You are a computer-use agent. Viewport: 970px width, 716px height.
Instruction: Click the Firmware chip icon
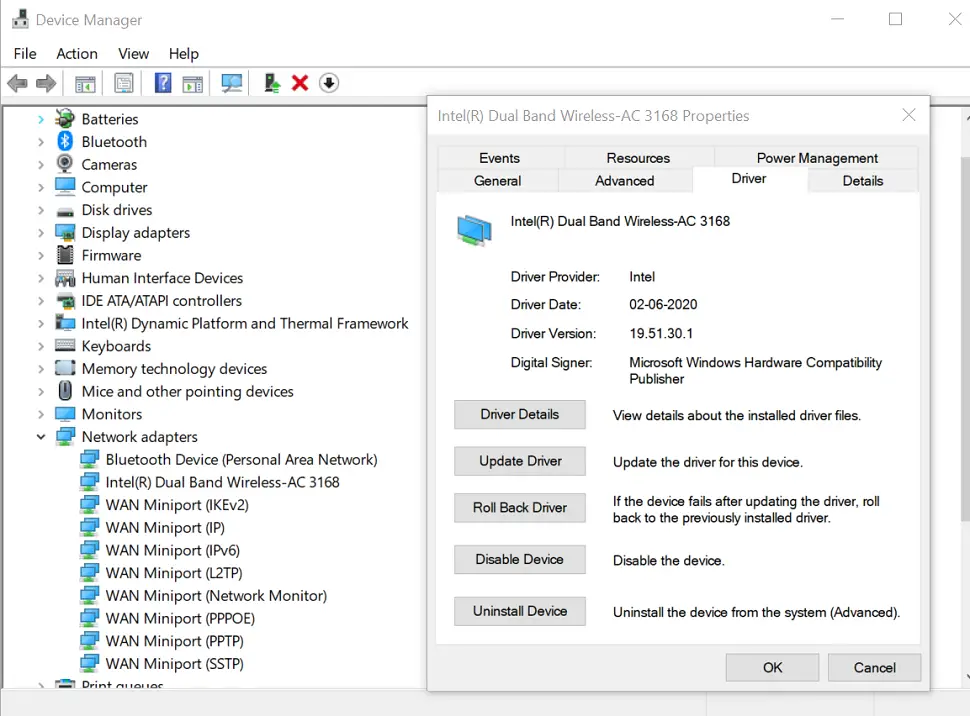[65, 255]
